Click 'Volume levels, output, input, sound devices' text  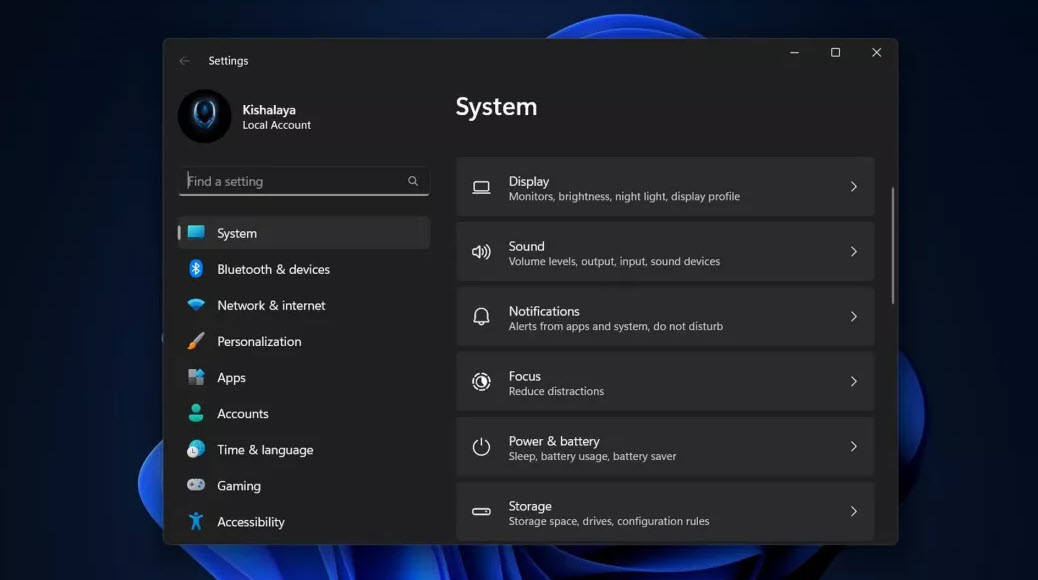[x=614, y=262]
